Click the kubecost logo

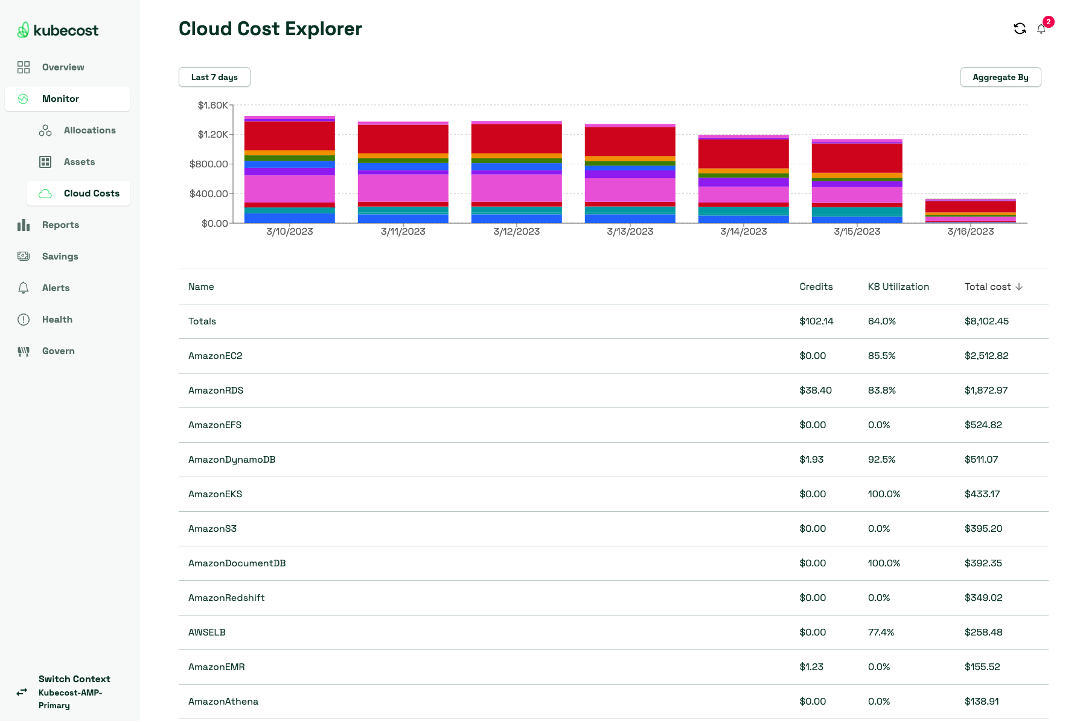pyautogui.click(x=55, y=31)
